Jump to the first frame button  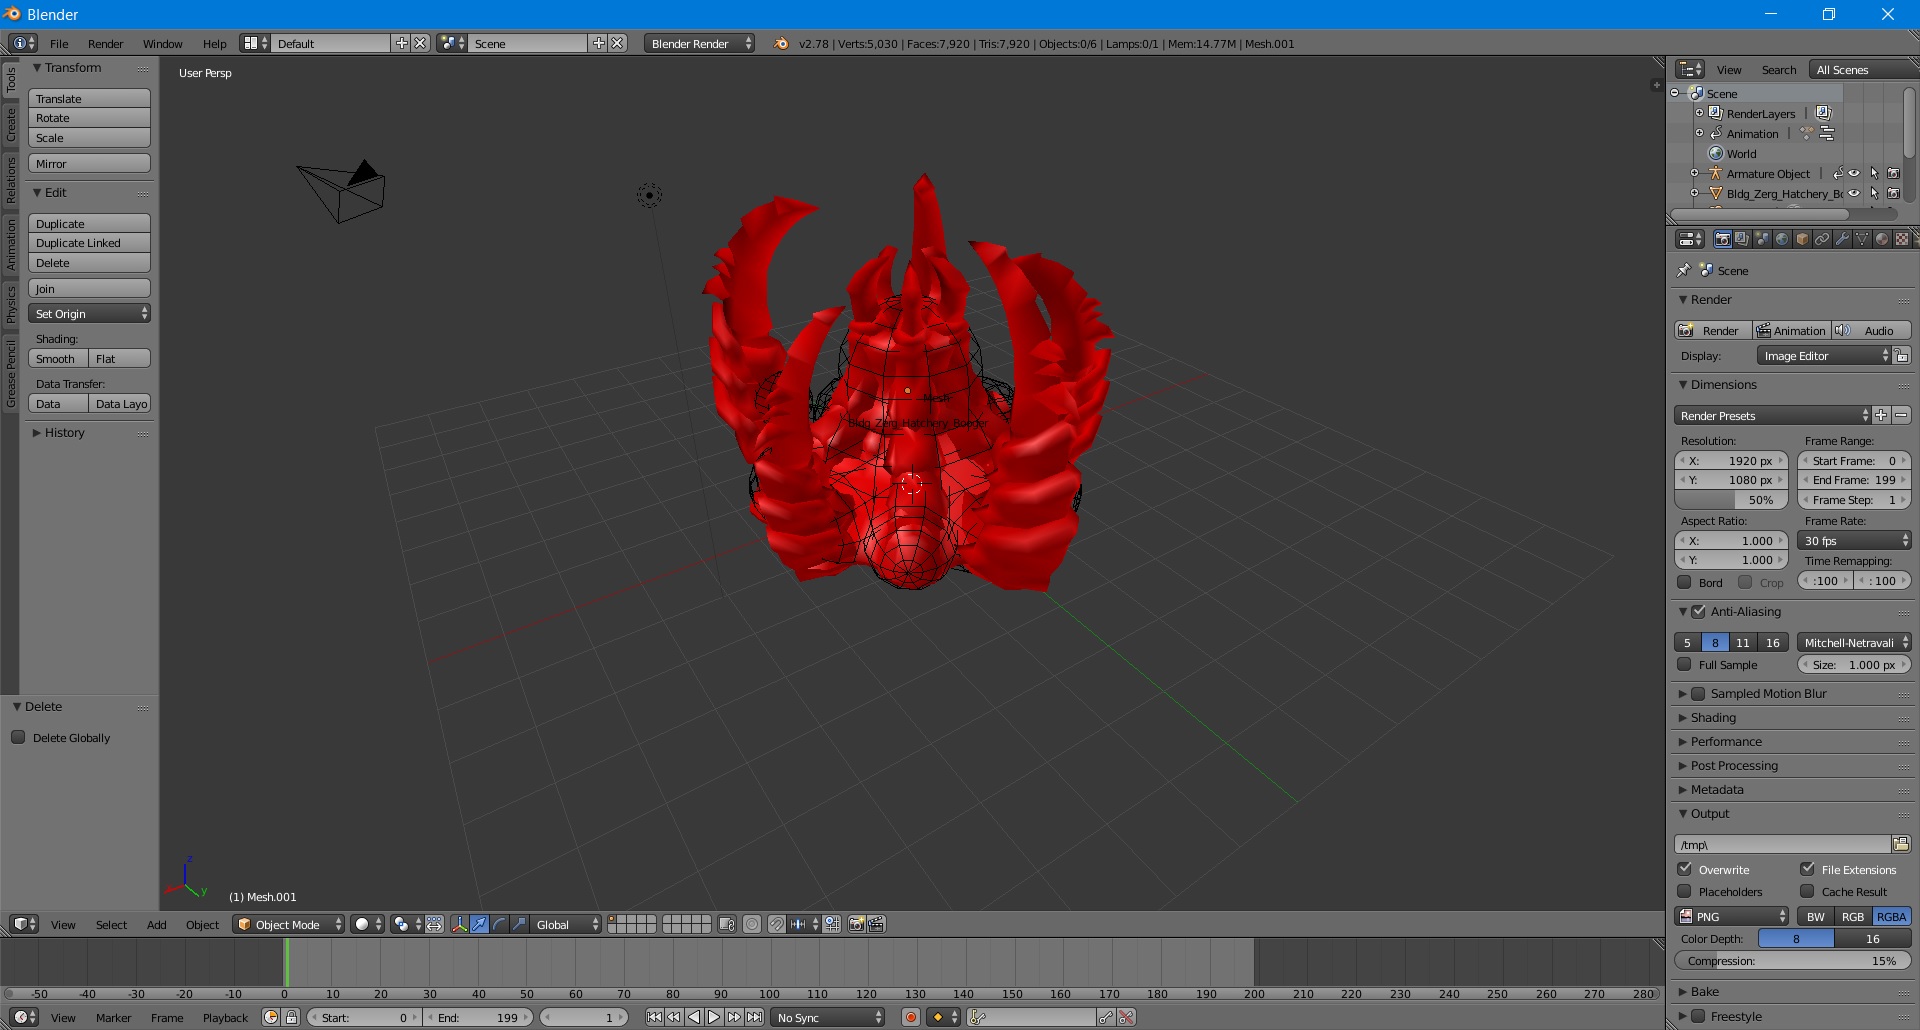point(654,1017)
